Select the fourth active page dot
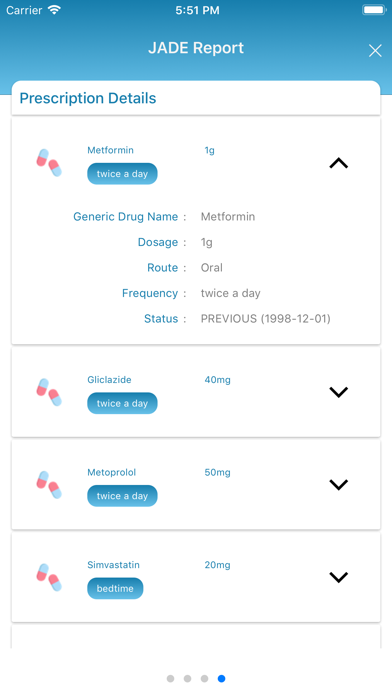This screenshot has width=392, height=696. point(222,678)
